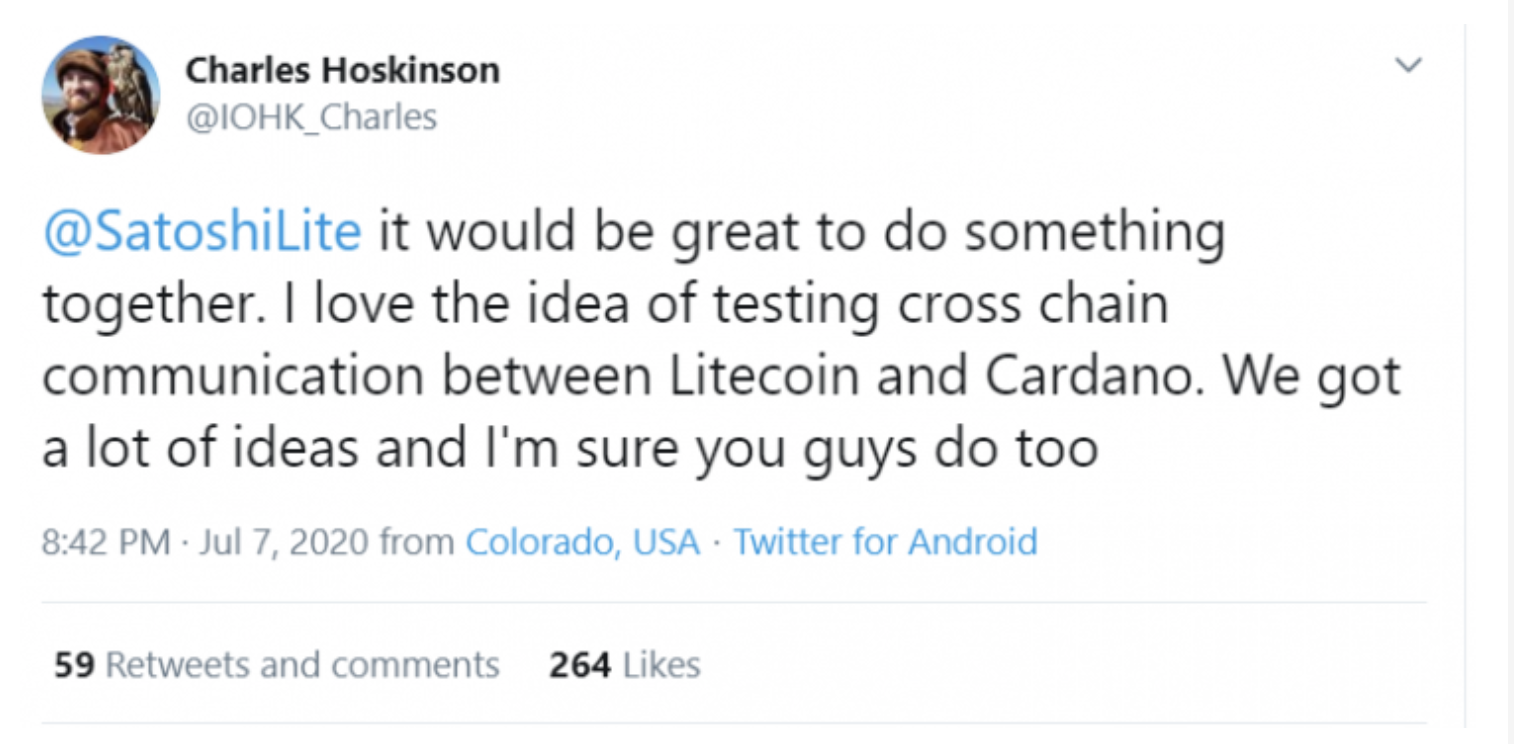
Task: Click the 8:42 PM timestamp
Action: pos(105,542)
